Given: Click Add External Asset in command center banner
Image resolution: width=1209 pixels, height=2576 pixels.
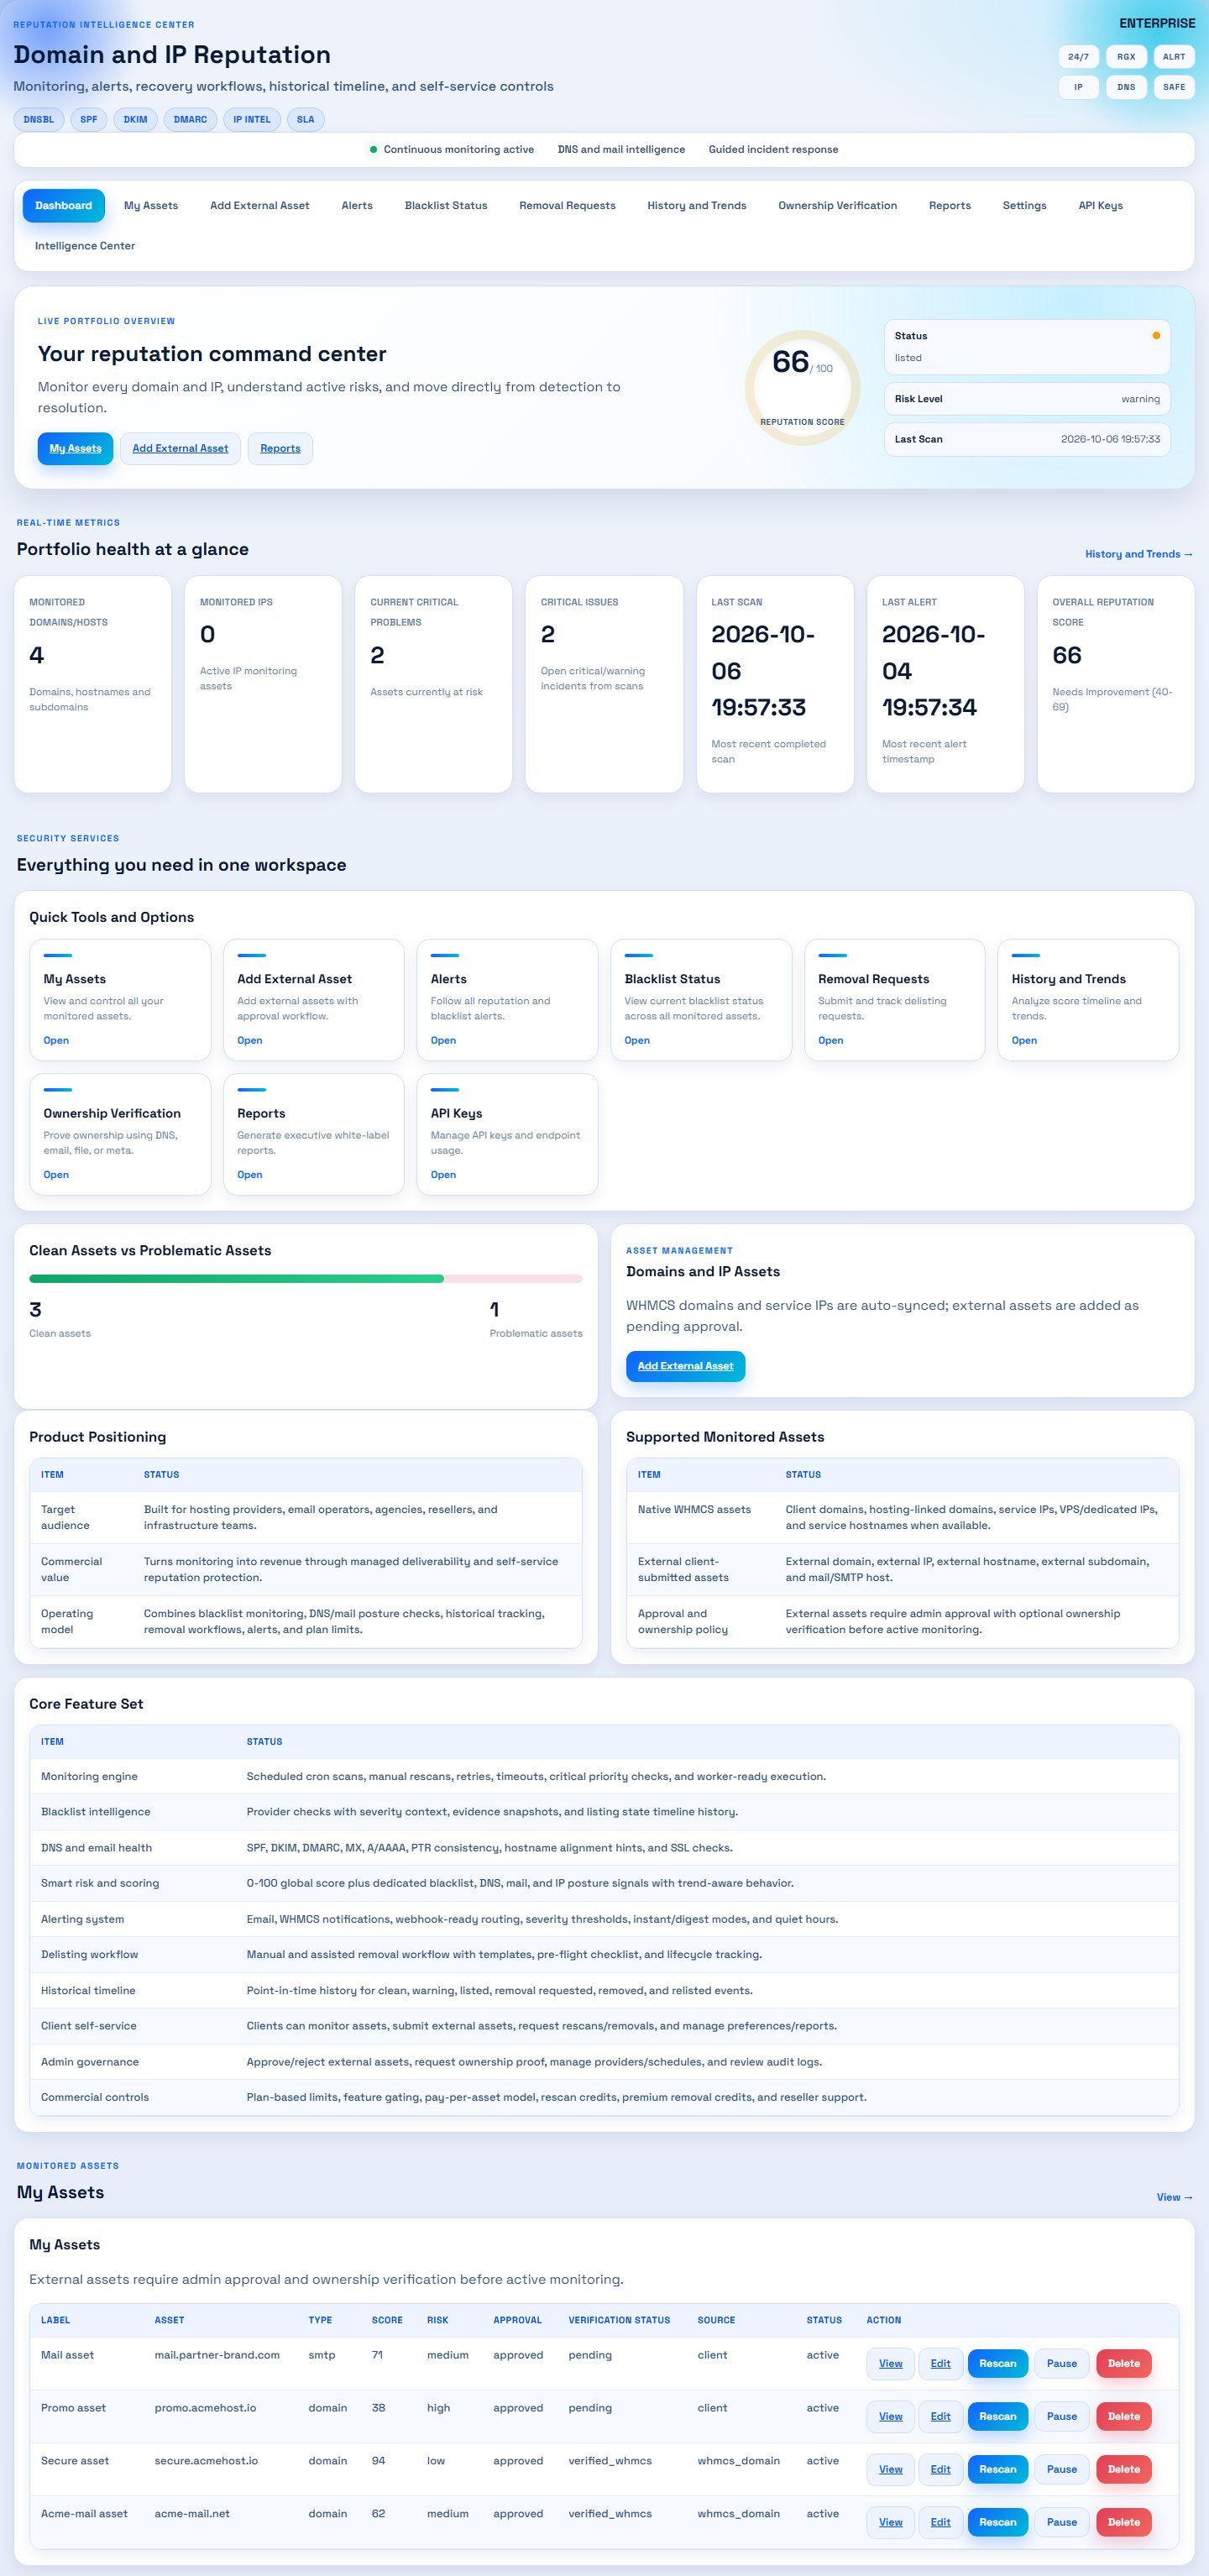Looking at the screenshot, I should coord(180,449).
